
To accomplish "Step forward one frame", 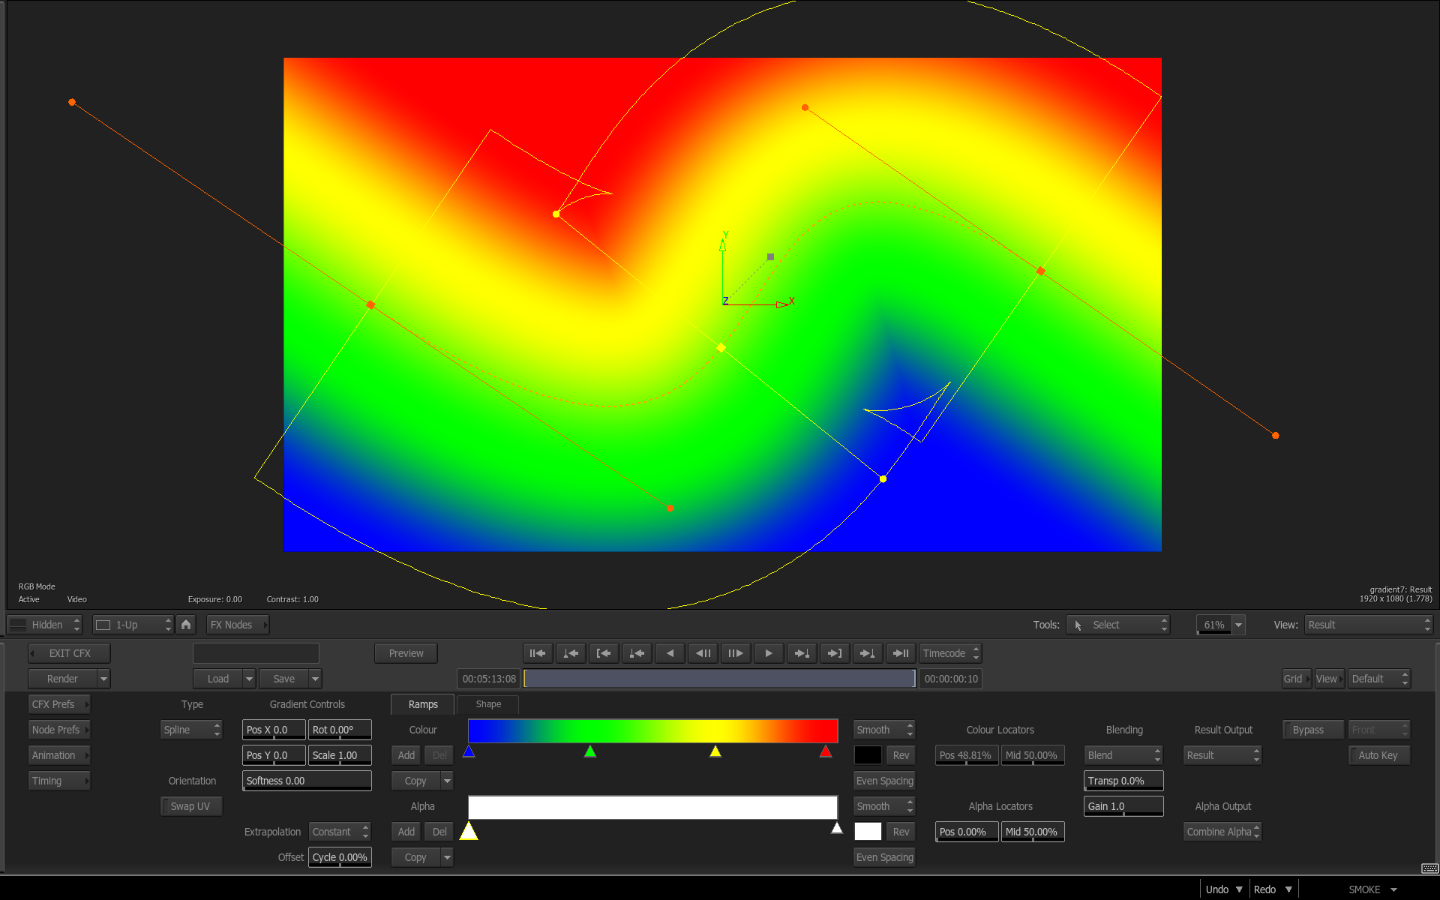I will [x=736, y=654].
